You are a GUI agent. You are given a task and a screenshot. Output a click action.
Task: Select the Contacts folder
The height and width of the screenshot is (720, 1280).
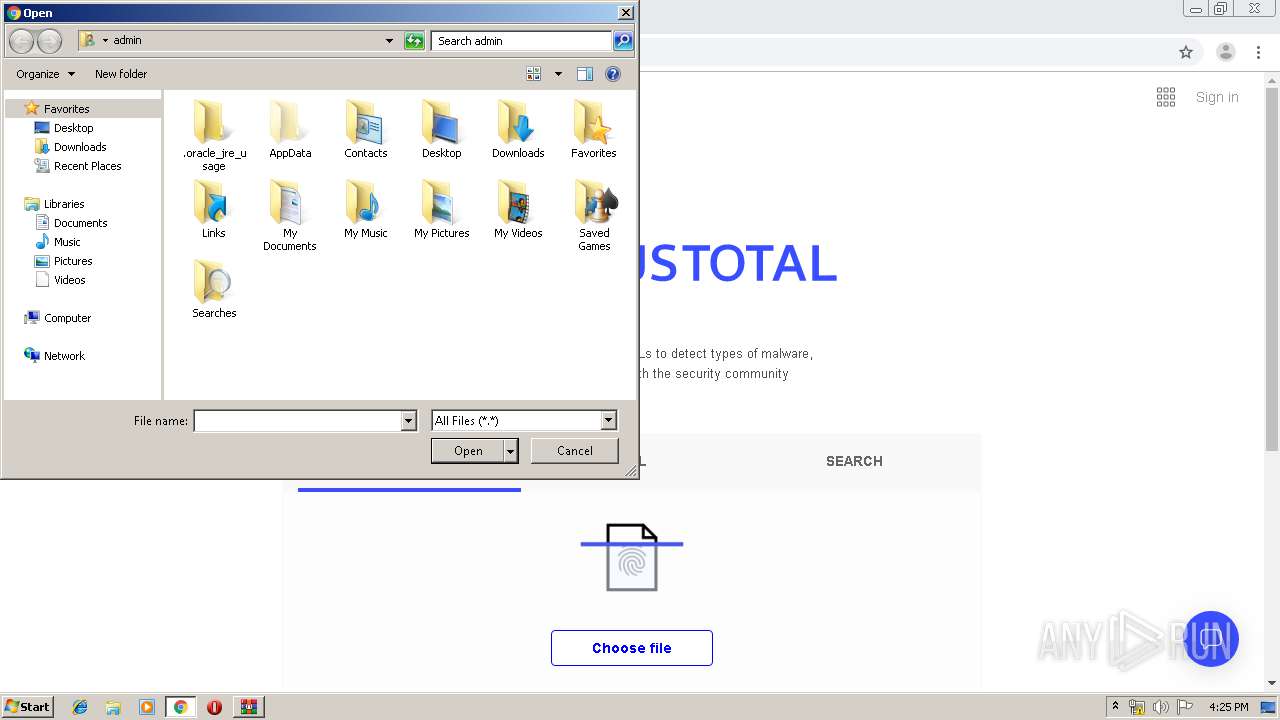pos(366,130)
